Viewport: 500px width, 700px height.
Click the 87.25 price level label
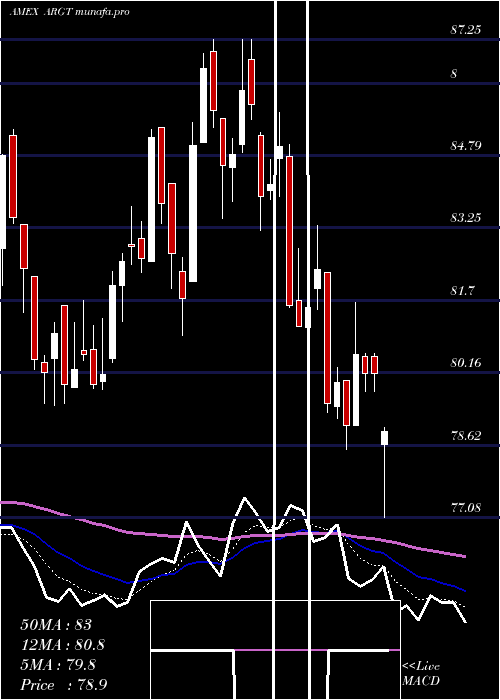466,30
